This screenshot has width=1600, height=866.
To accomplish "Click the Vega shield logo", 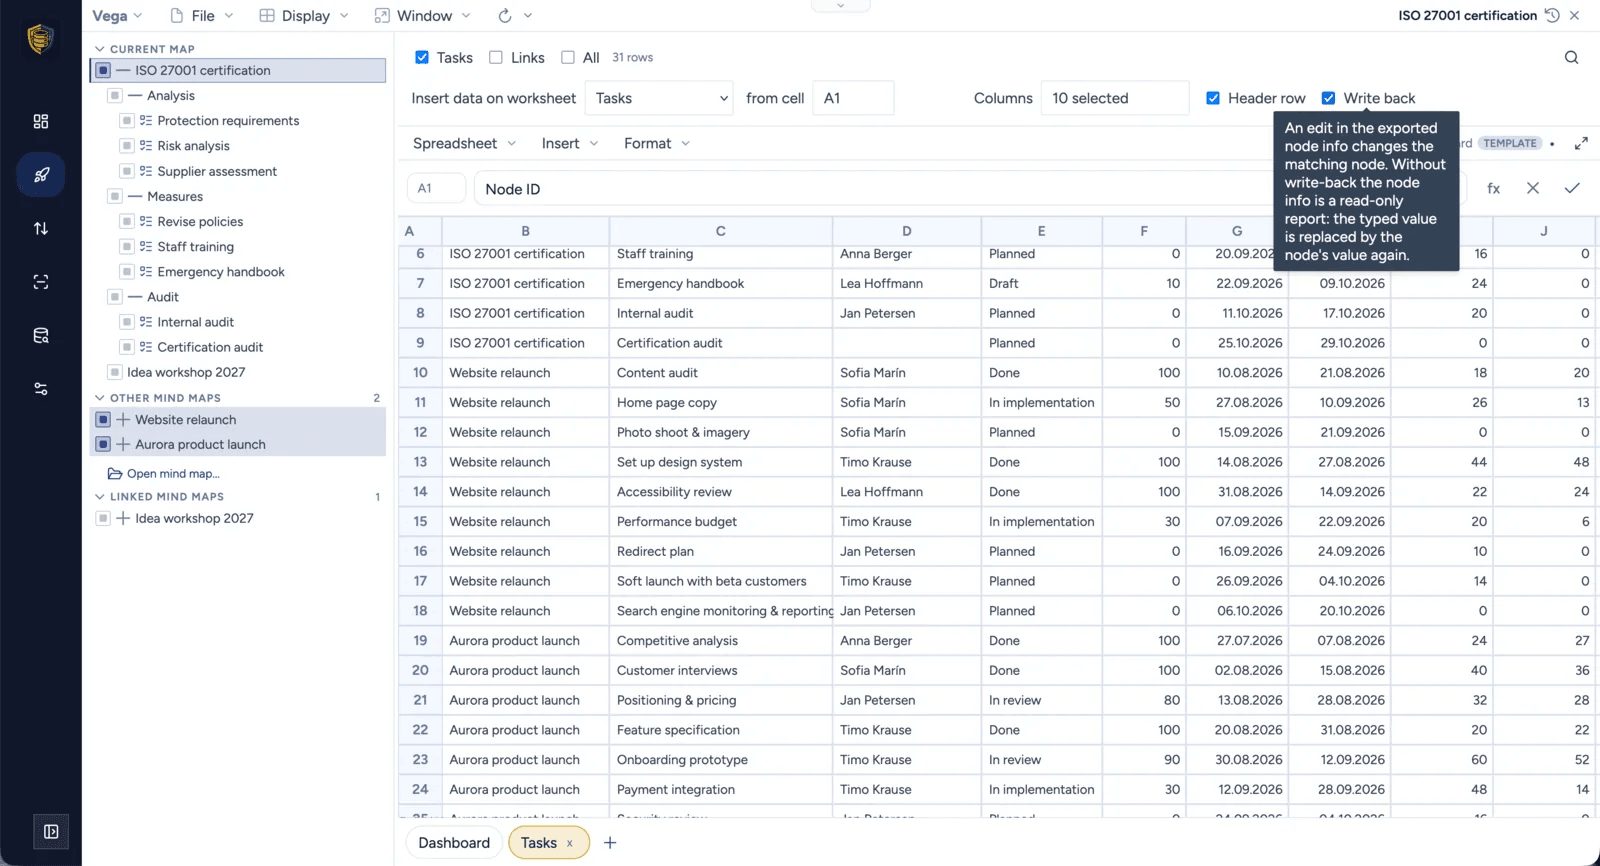I will (x=40, y=39).
